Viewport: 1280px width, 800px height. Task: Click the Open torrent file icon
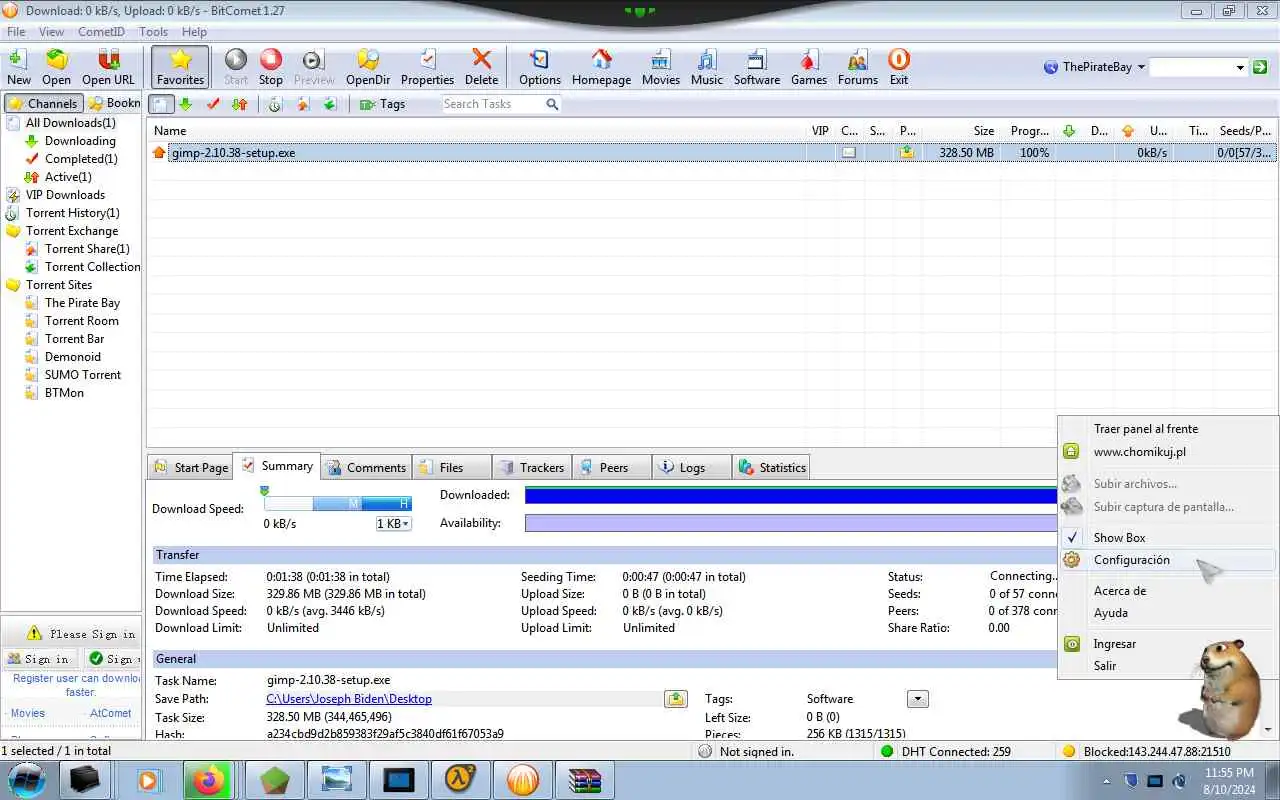(56, 68)
